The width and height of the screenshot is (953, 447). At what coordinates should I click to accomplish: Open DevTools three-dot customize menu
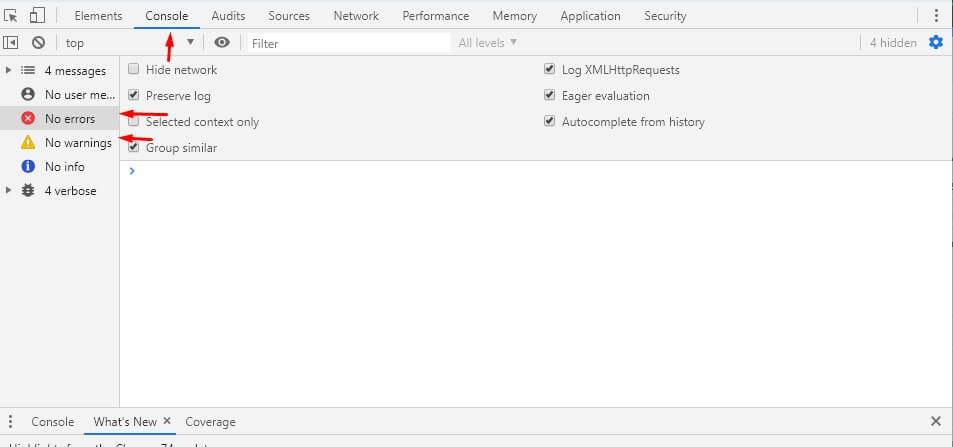coord(936,16)
